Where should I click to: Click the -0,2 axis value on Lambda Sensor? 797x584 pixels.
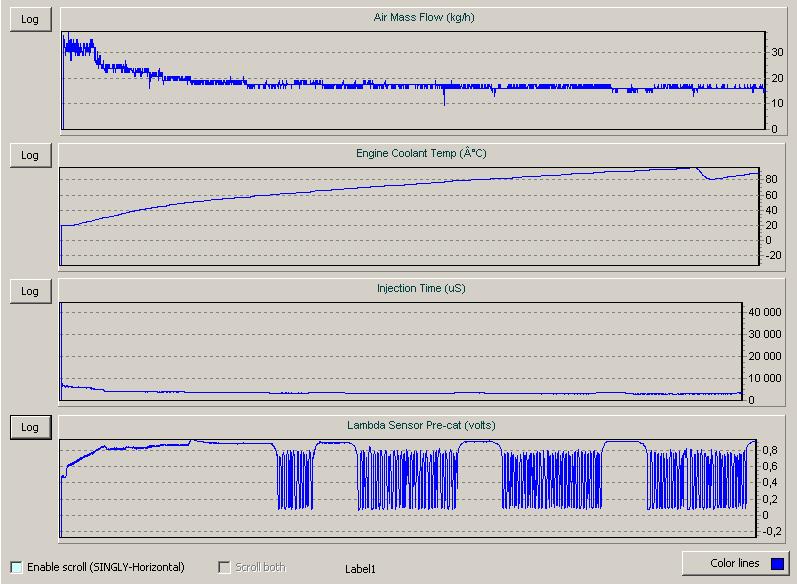pyautogui.click(x=772, y=531)
